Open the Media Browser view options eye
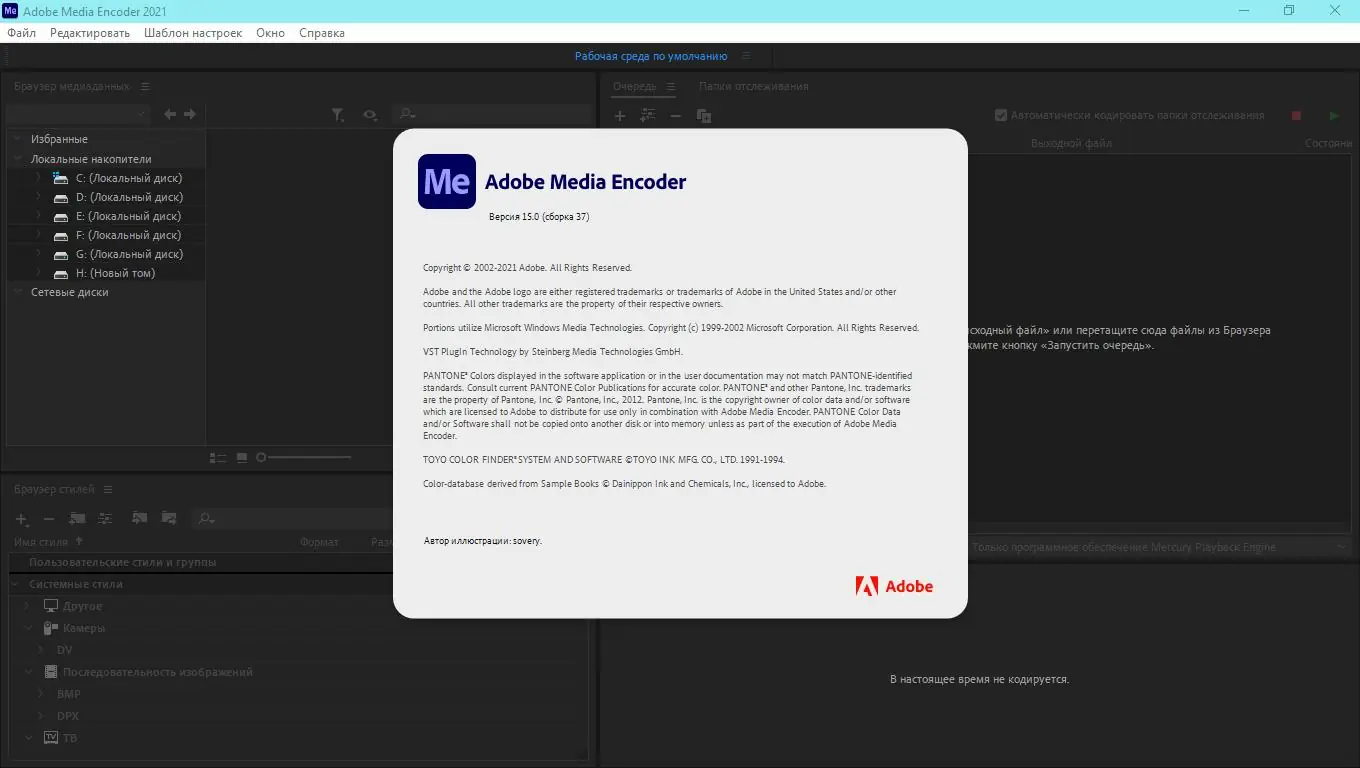The height and width of the screenshot is (768, 1360). click(x=369, y=116)
